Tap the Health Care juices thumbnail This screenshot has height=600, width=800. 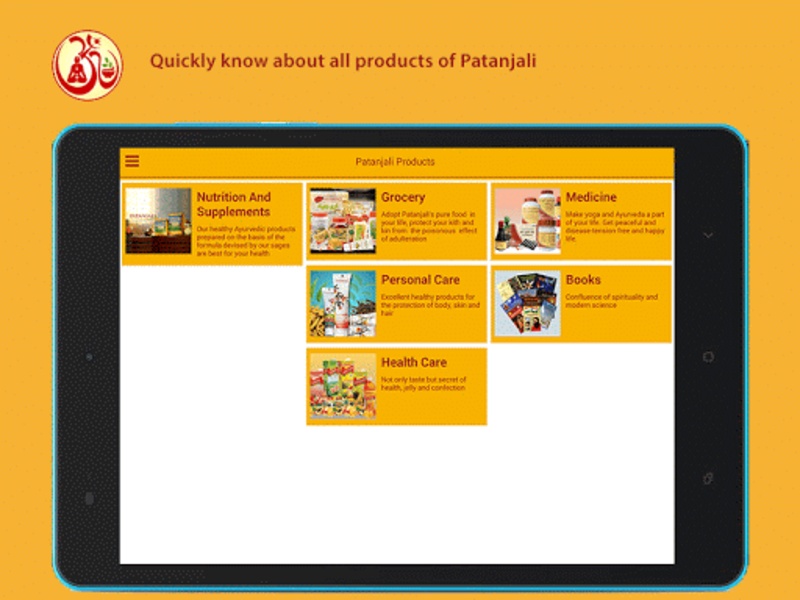pos(343,386)
